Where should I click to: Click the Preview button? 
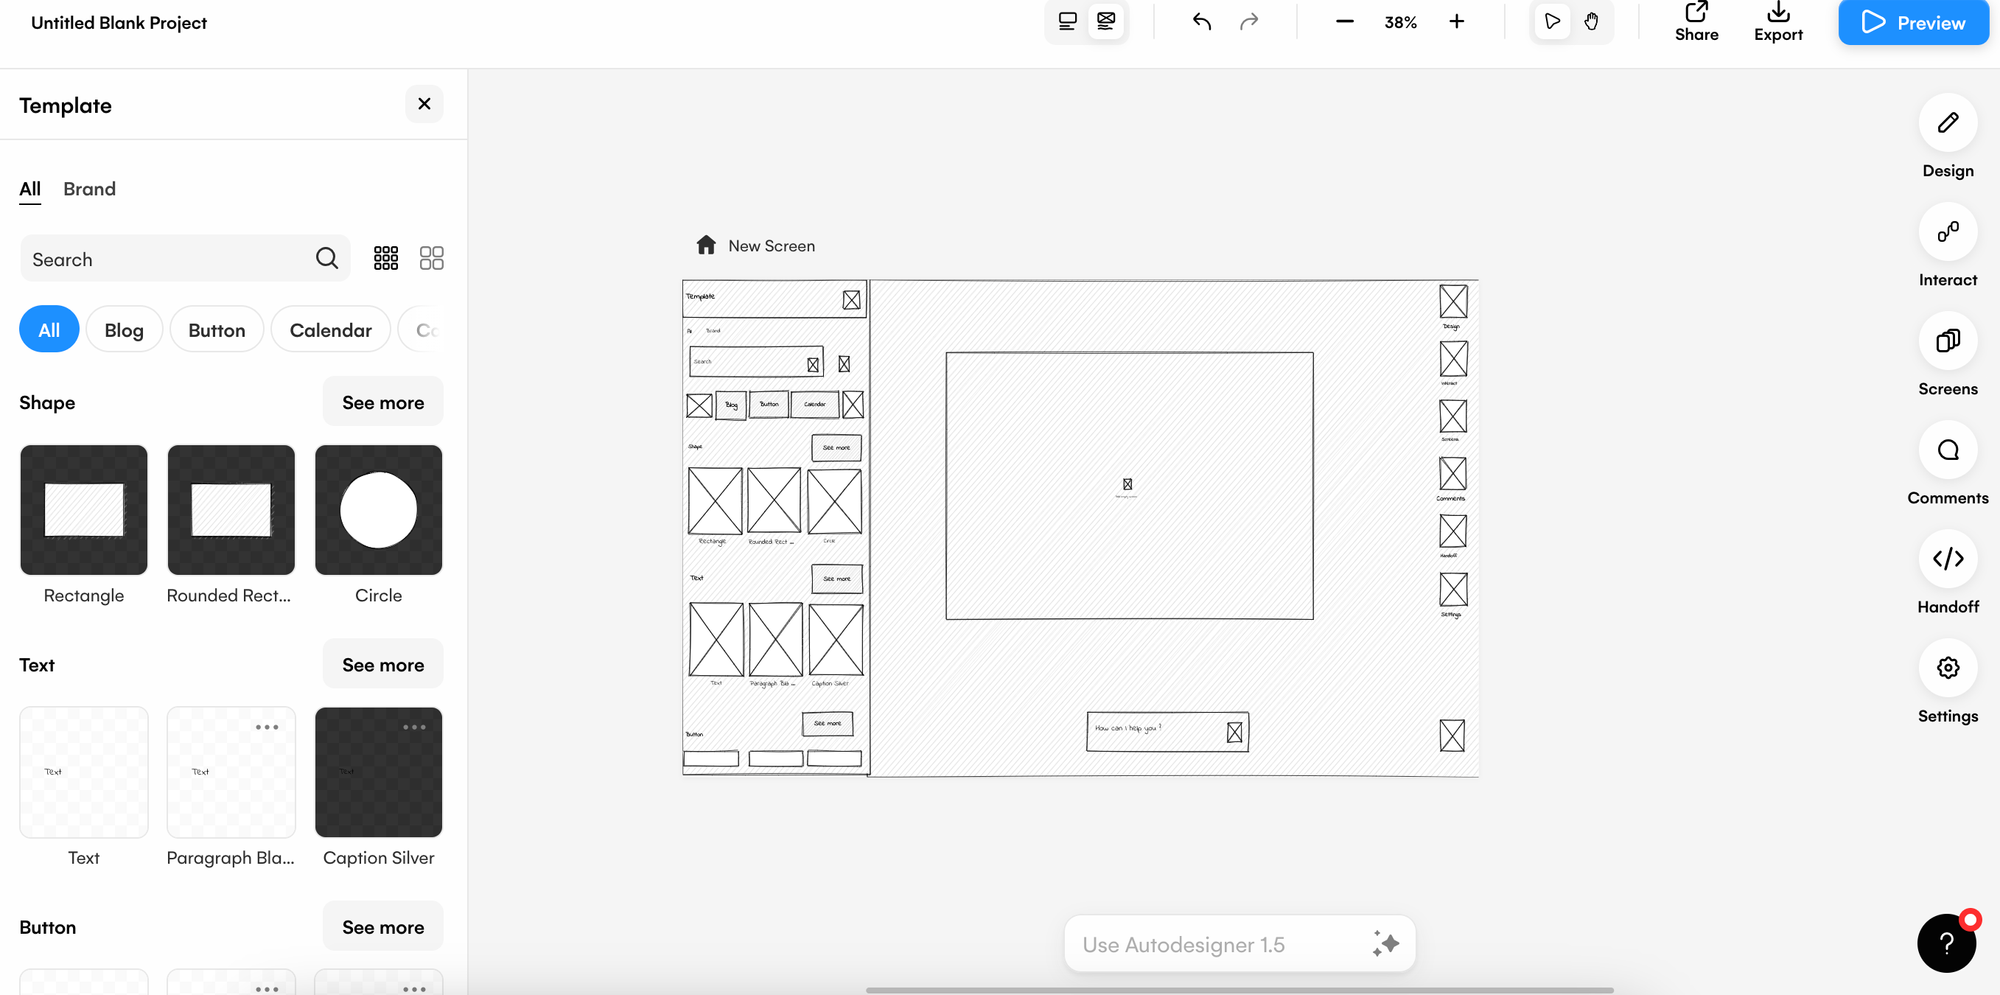point(1913,22)
